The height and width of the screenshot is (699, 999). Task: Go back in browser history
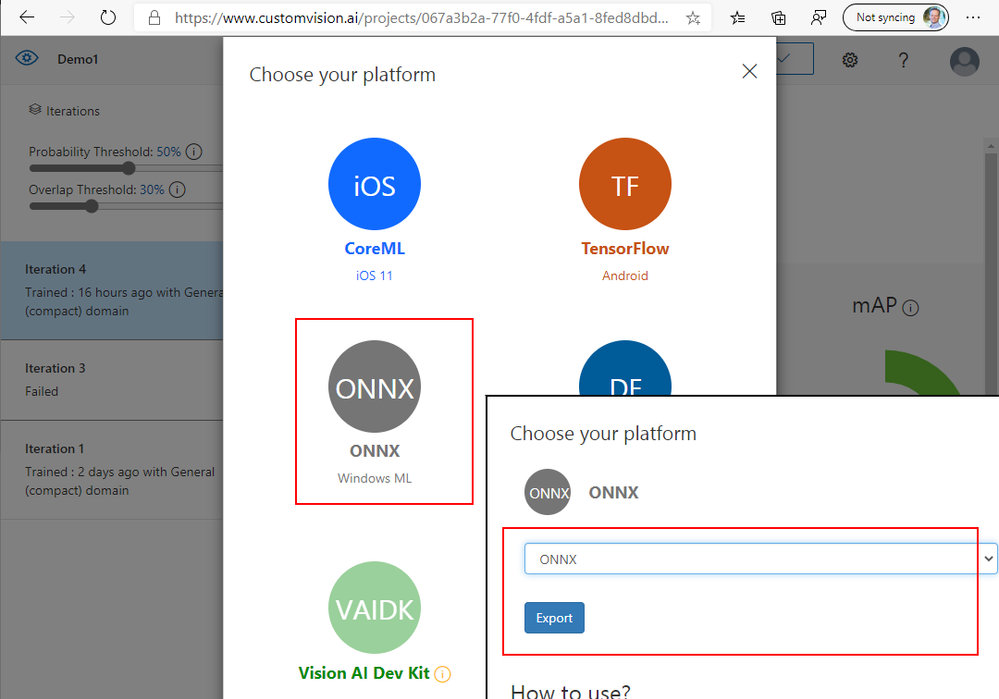[x=27, y=17]
